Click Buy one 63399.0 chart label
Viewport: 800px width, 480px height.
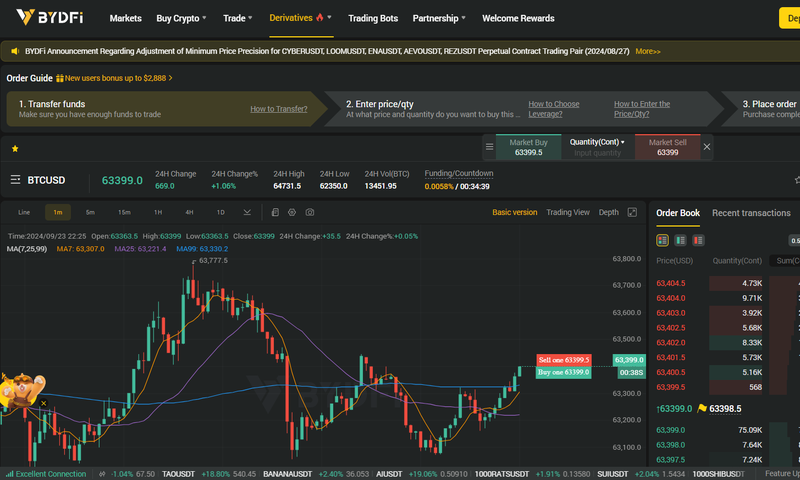(x=564, y=372)
